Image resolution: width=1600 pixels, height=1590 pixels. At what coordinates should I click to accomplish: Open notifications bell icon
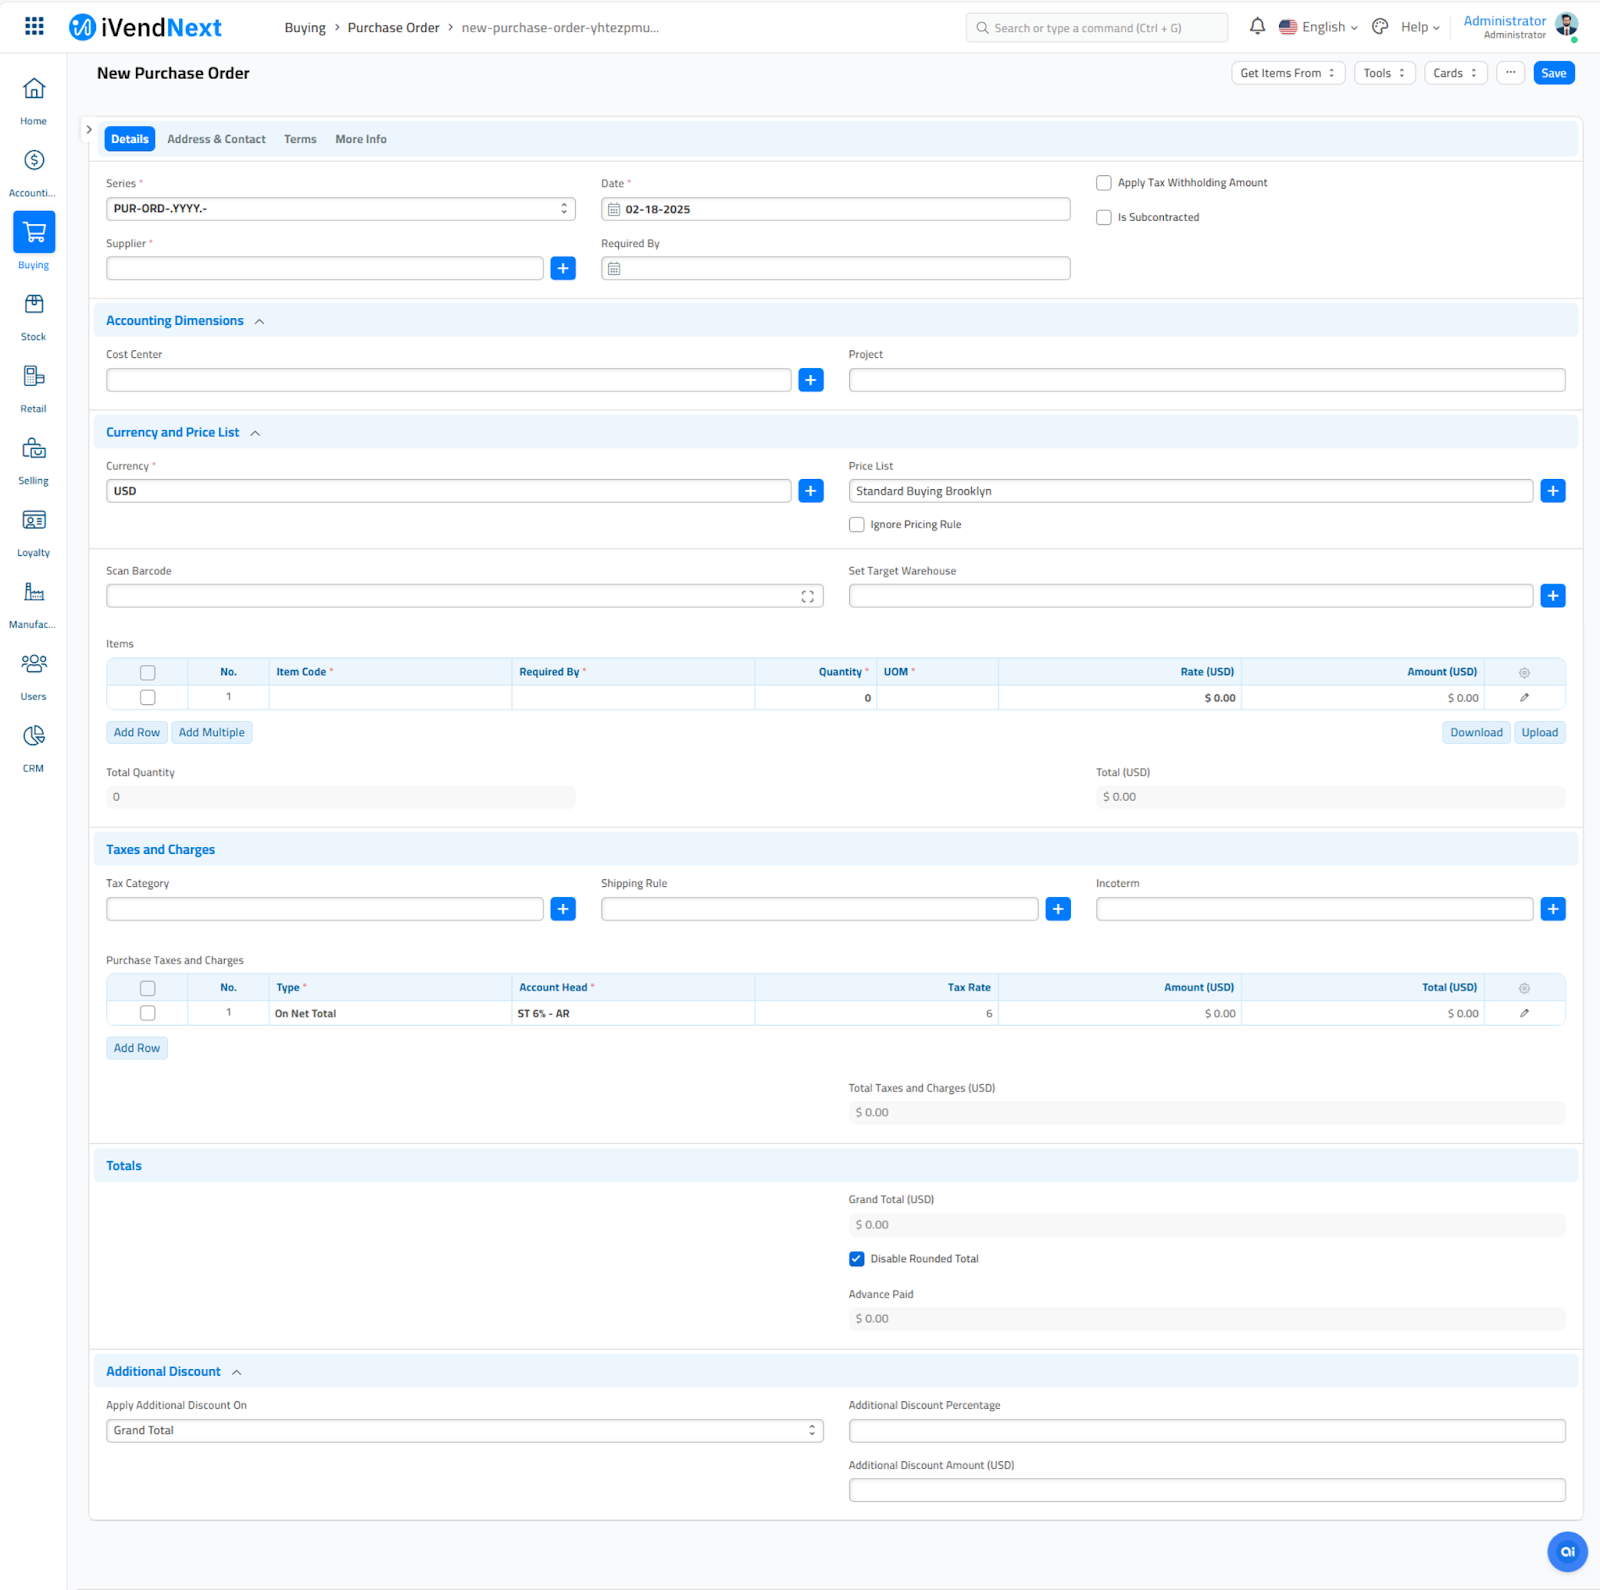(1258, 27)
